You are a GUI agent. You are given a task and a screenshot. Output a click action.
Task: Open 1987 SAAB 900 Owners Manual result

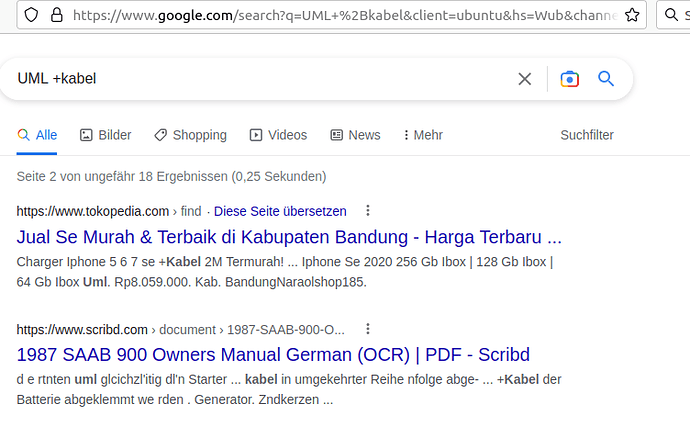tap(273, 354)
